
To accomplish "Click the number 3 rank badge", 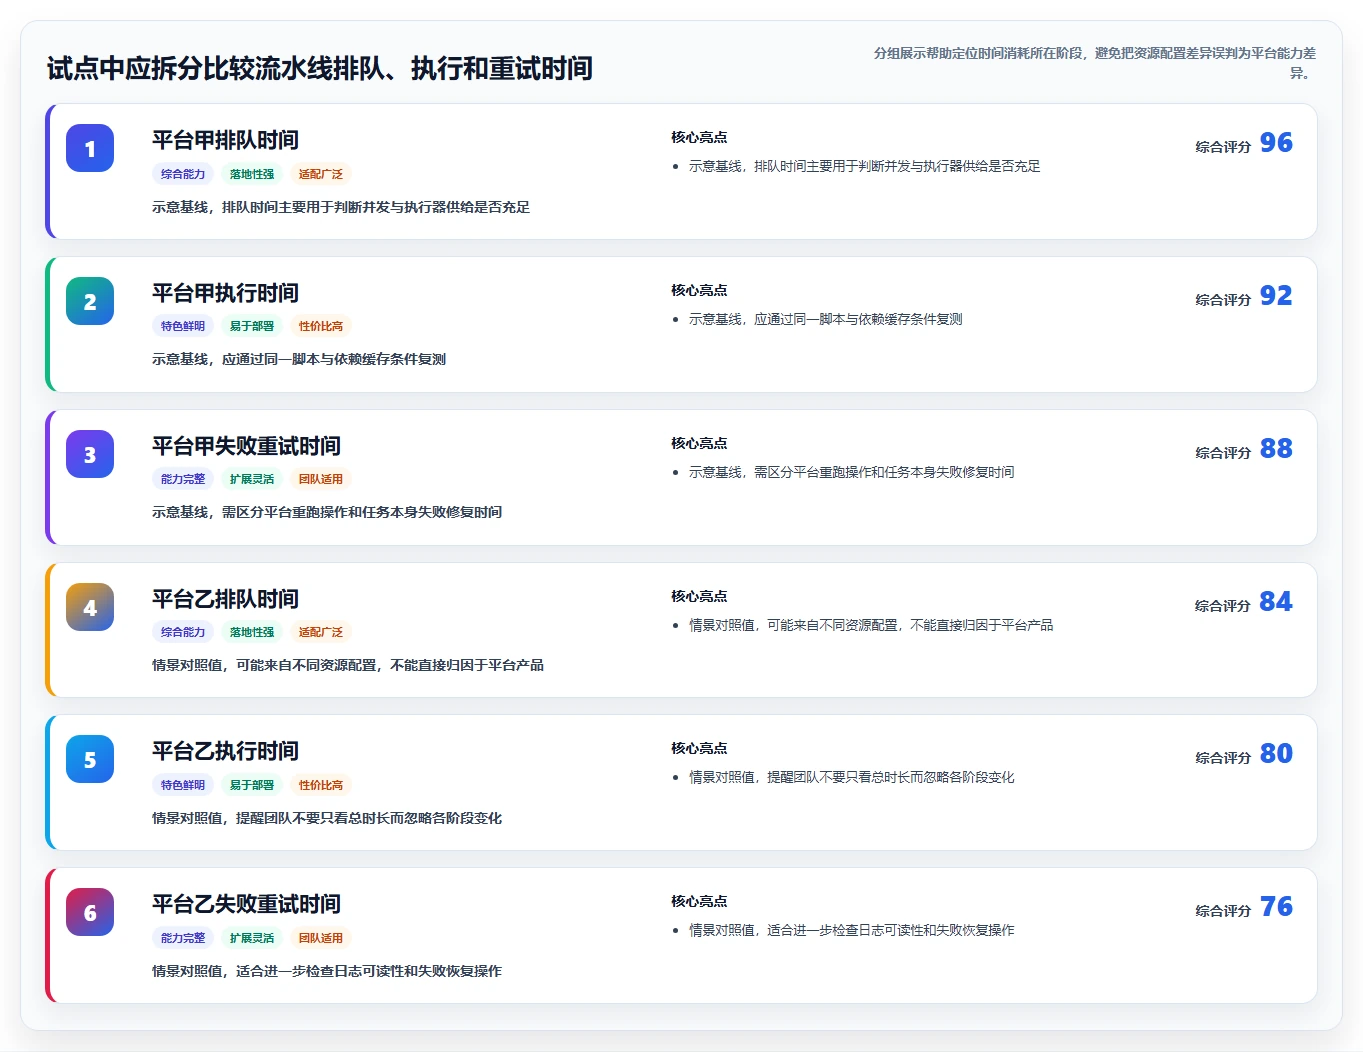I will point(90,454).
